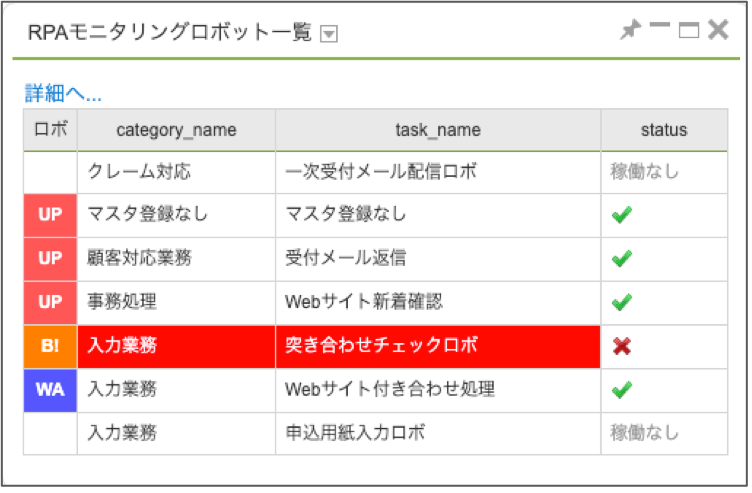Click the UP badge for 事務処理 row
This screenshot has width=752, height=493.
tap(50, 301)
